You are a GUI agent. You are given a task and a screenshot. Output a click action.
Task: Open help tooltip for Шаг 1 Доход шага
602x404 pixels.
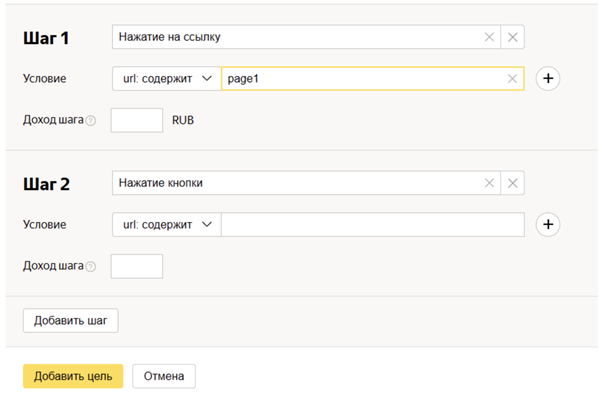pyautogui.click(x=91, y=121)
